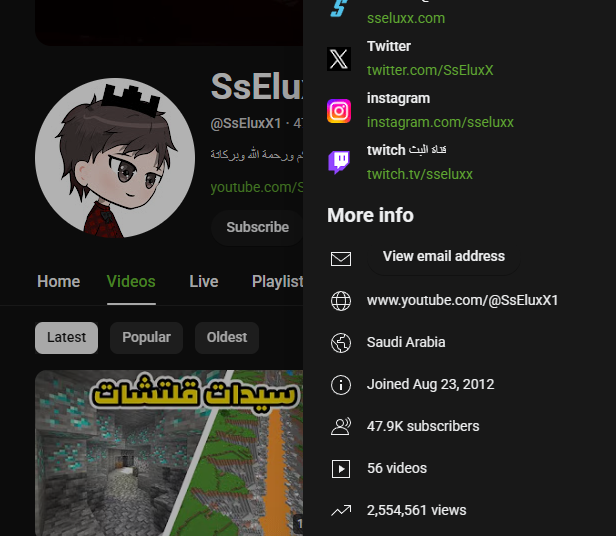Click the info circle icon by Joined date
This screenshot has width=616, height=536.
pyautogui.click(x=341, y=385)
